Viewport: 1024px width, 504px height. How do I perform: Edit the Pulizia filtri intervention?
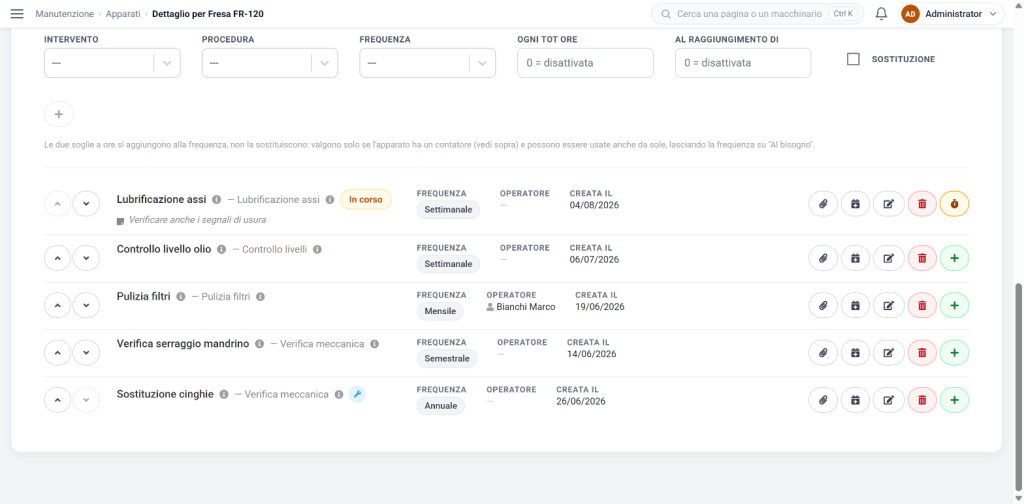click(888, 306)
